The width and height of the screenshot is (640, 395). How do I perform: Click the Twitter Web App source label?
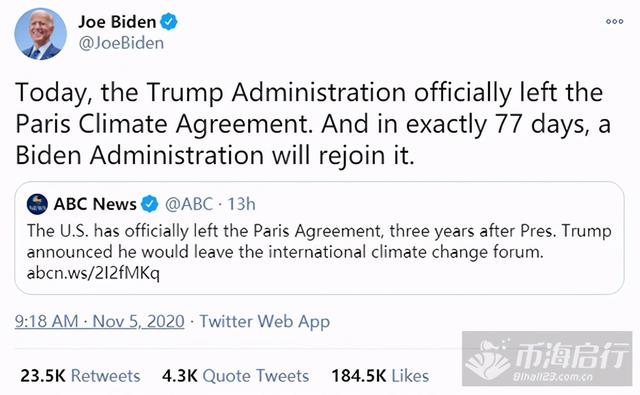264,321
